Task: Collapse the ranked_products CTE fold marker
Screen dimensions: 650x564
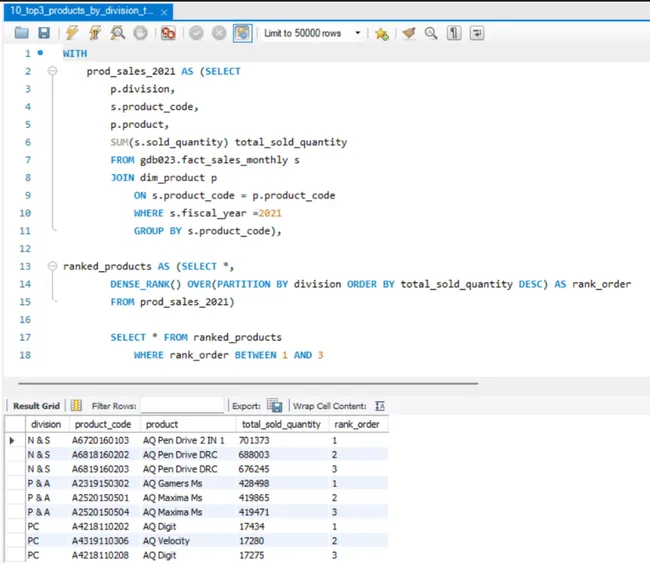Action: [52, 266]
